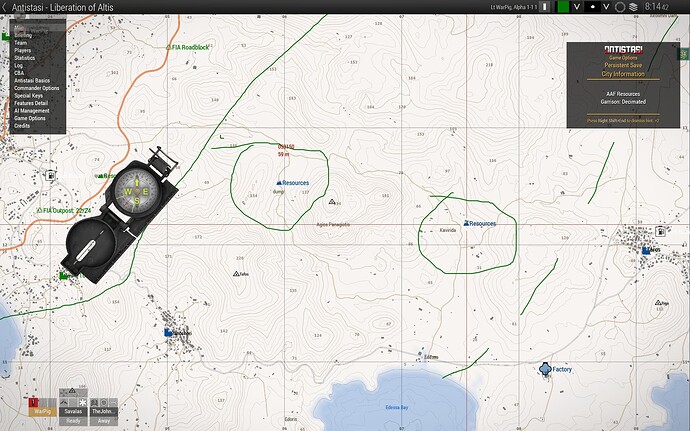Click AAF Resources text in the hint panel
The height and width of the screenshot is (431, 690).
(x=623, y=94)
